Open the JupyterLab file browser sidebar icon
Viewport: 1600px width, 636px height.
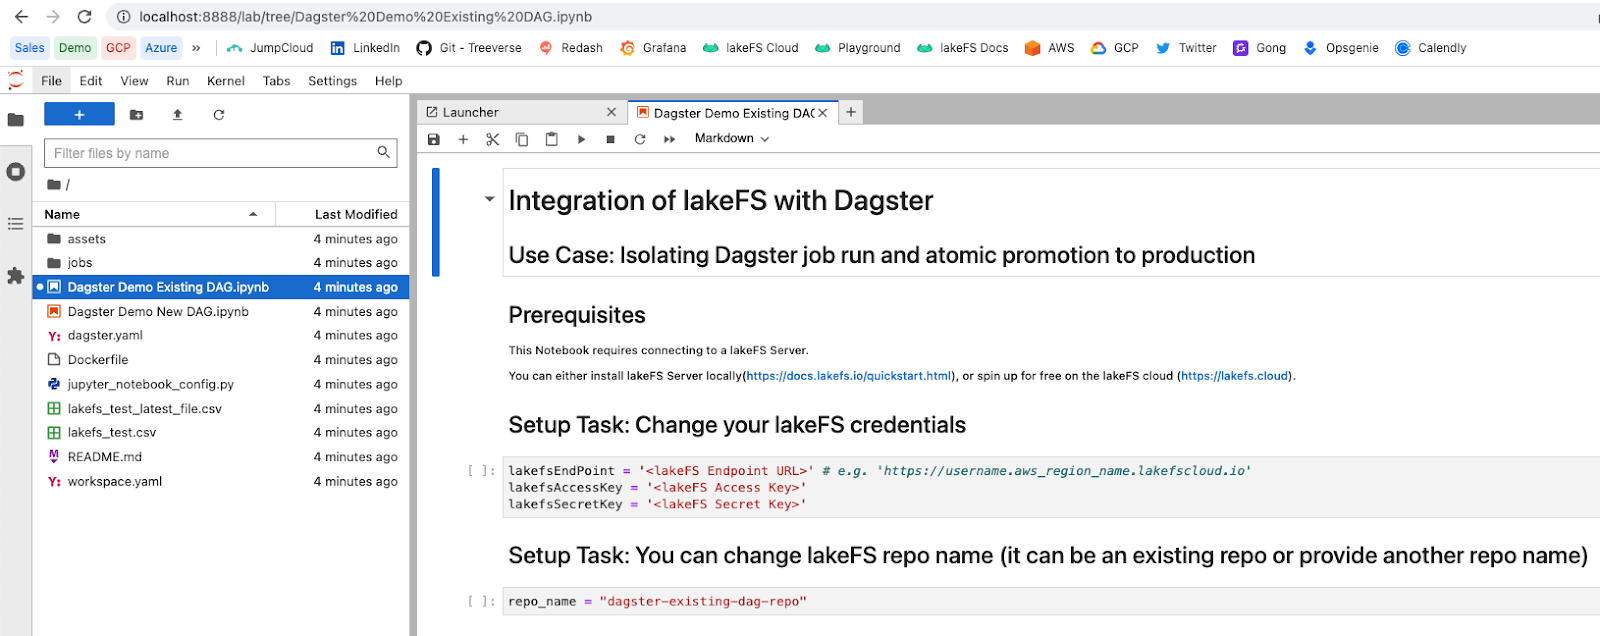(15, 120)
